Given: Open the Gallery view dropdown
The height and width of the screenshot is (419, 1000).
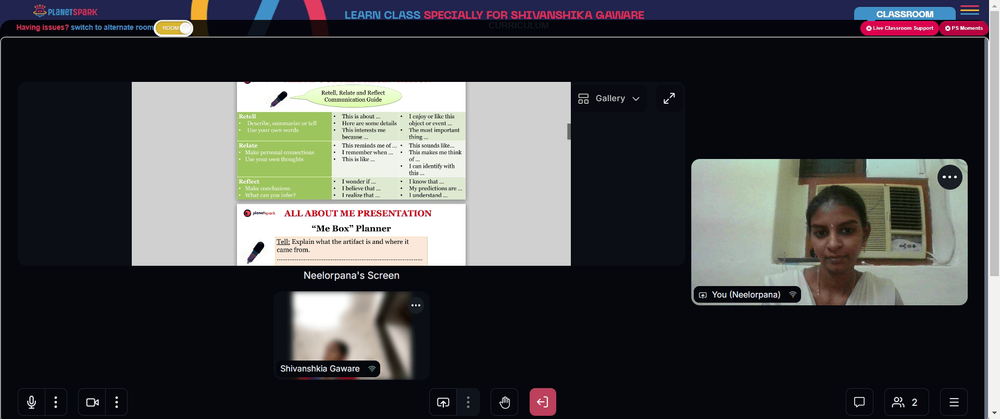Looking at the screenshot, I should click(608, 99).
